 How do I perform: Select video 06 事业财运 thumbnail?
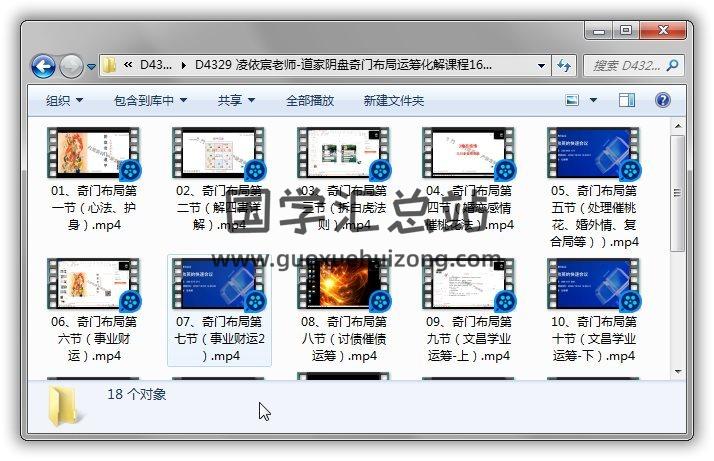(x=94, y=285)
